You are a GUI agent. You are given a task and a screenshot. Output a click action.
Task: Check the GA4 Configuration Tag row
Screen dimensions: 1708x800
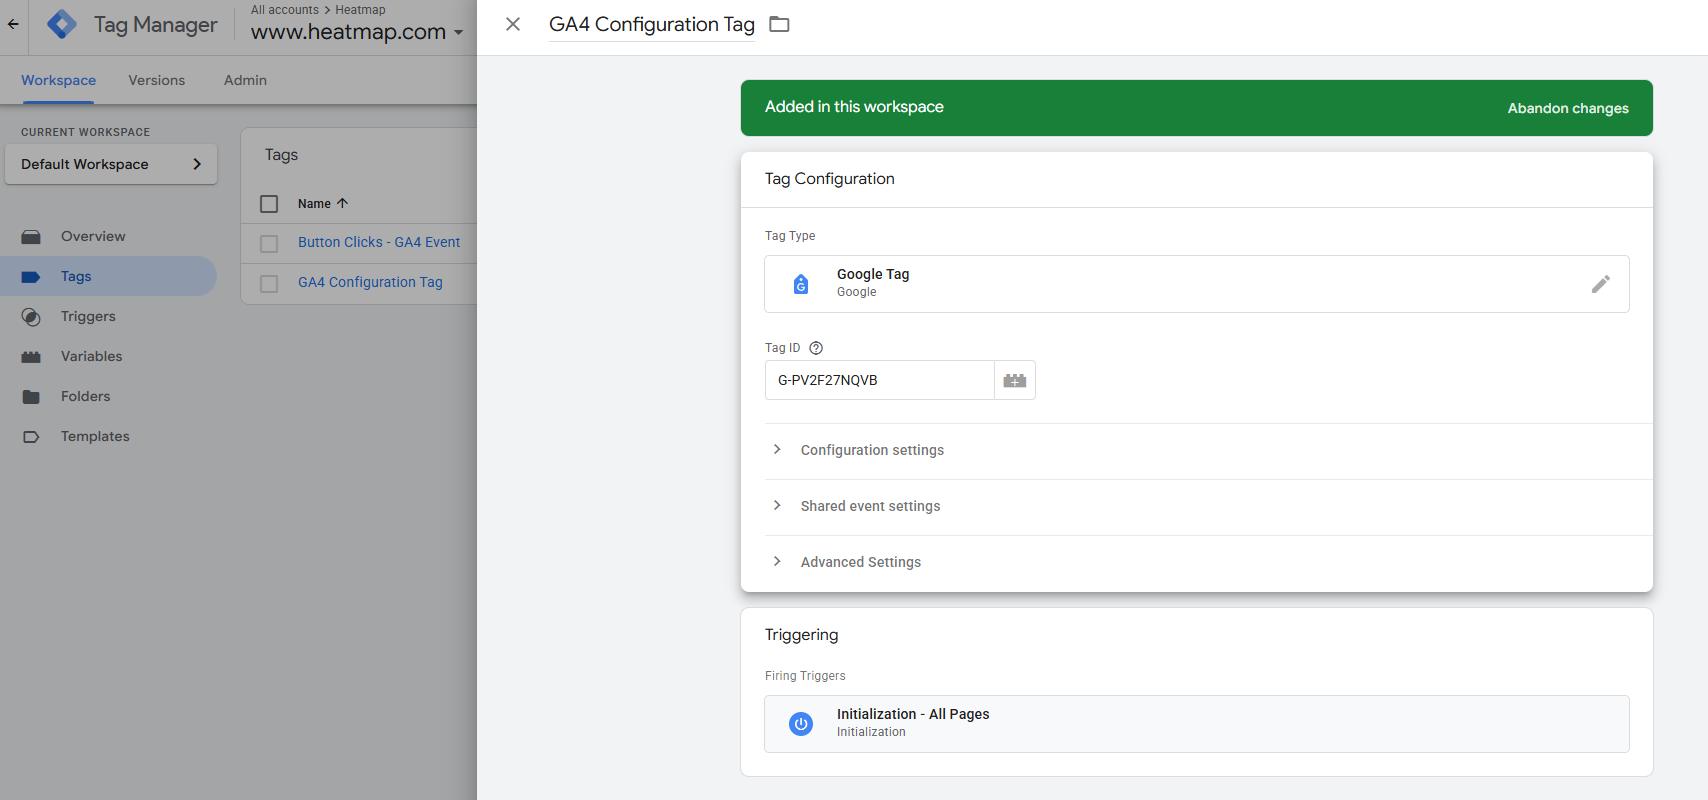click(269, 284)
